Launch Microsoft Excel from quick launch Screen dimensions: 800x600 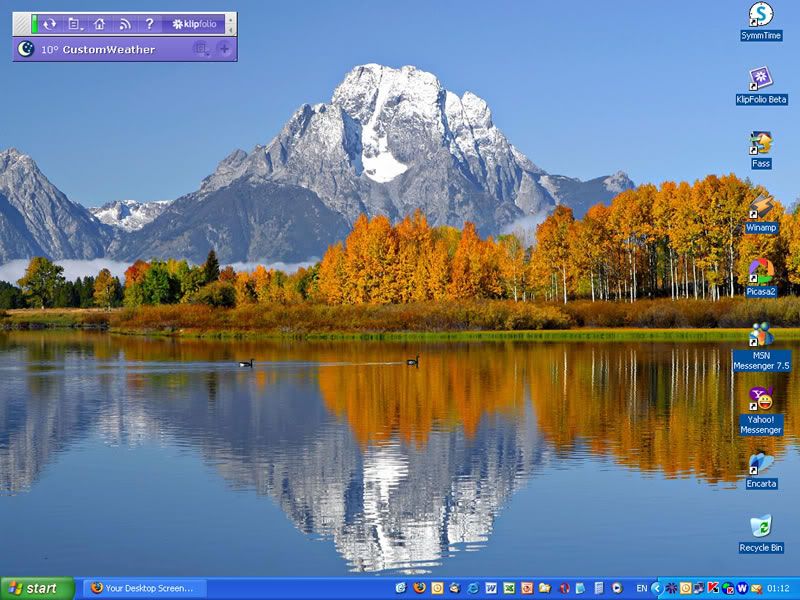(509, 588)
